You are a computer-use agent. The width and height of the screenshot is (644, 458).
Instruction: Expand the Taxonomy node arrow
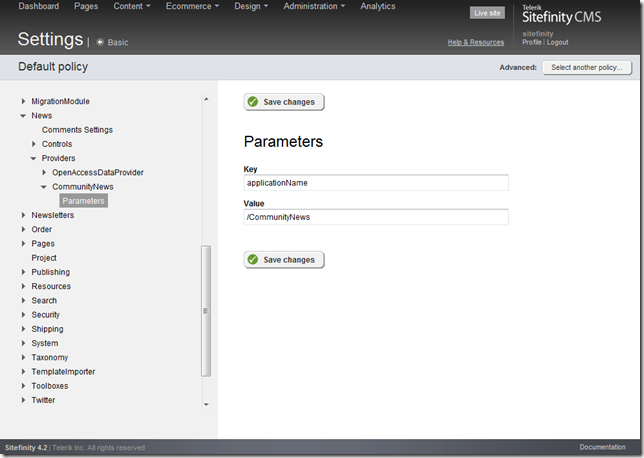(x=23, y=357)
